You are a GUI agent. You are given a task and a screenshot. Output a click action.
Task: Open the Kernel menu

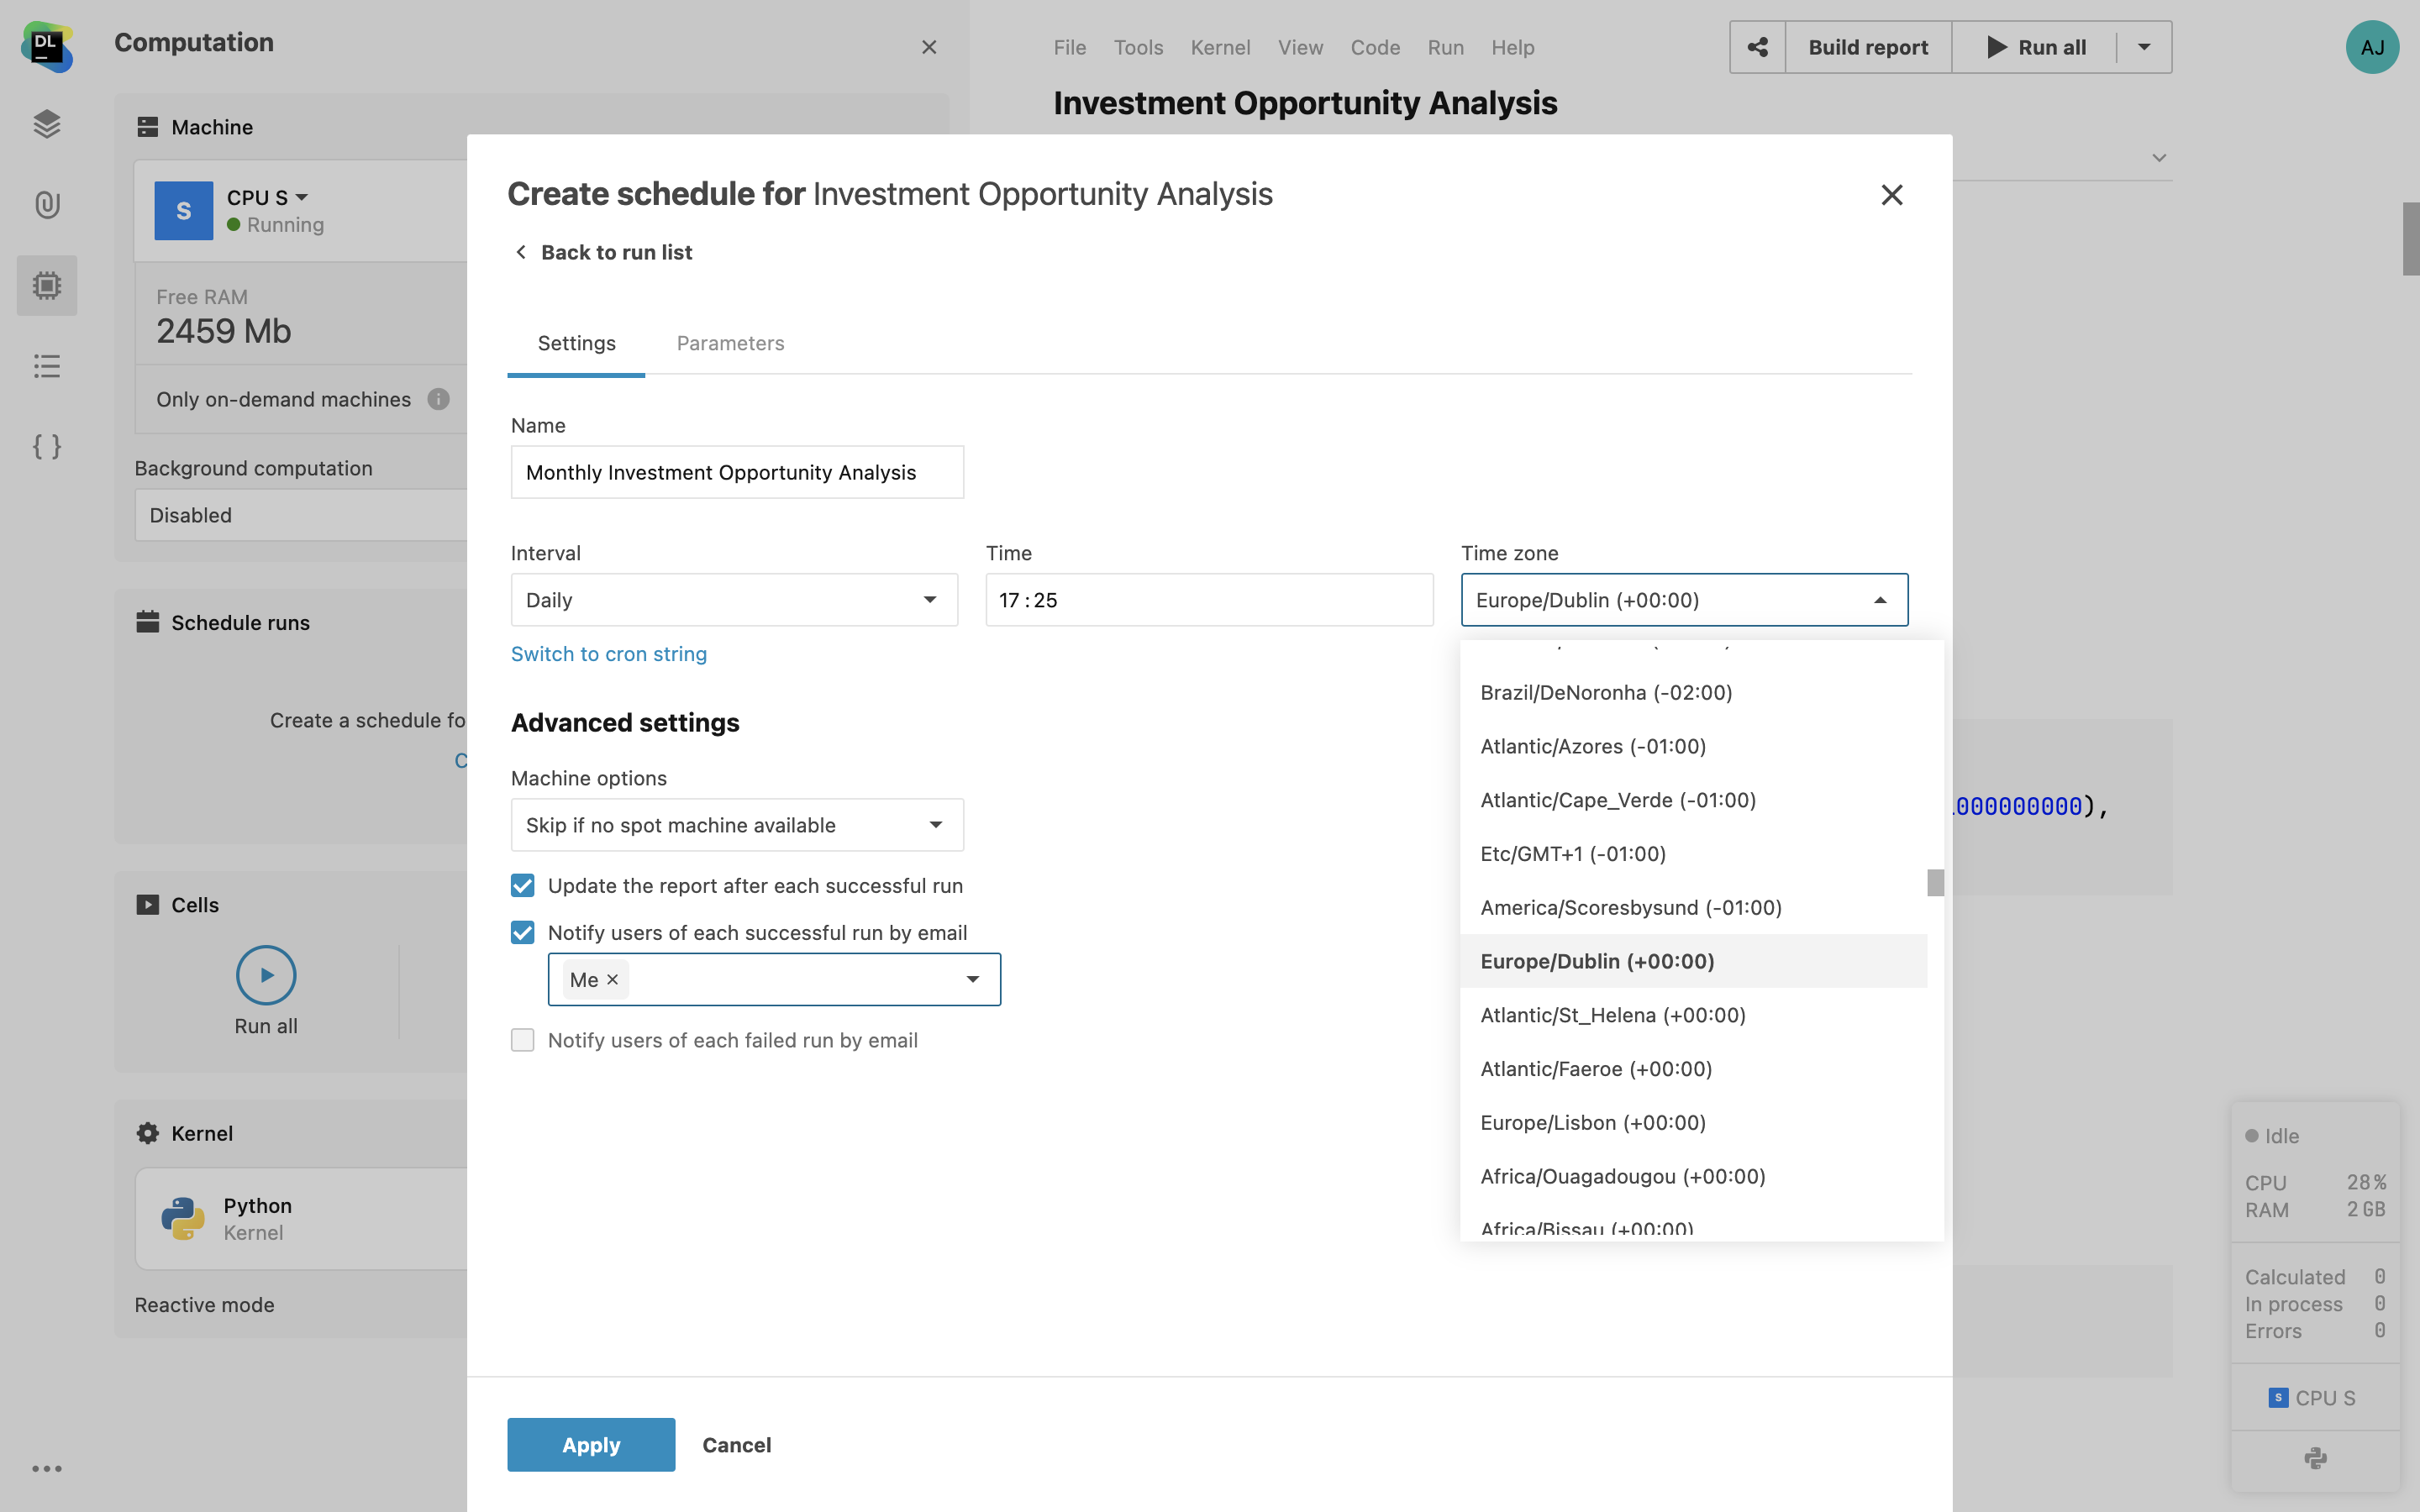1220,47
